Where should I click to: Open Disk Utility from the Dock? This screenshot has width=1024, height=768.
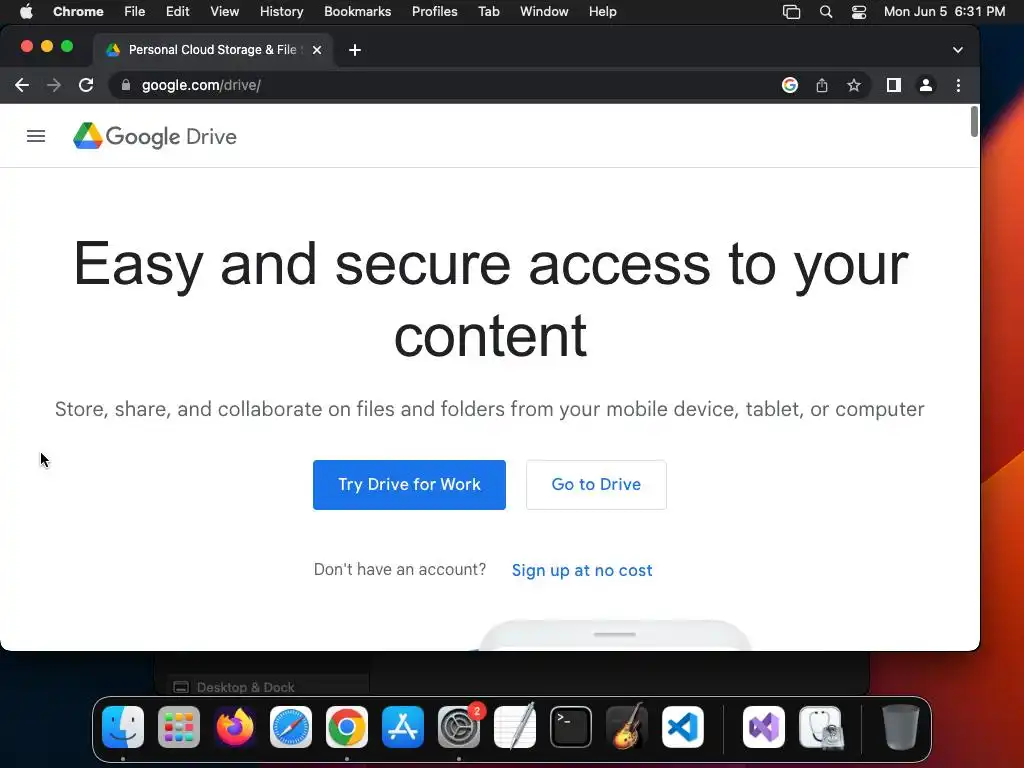pos(820,727)
